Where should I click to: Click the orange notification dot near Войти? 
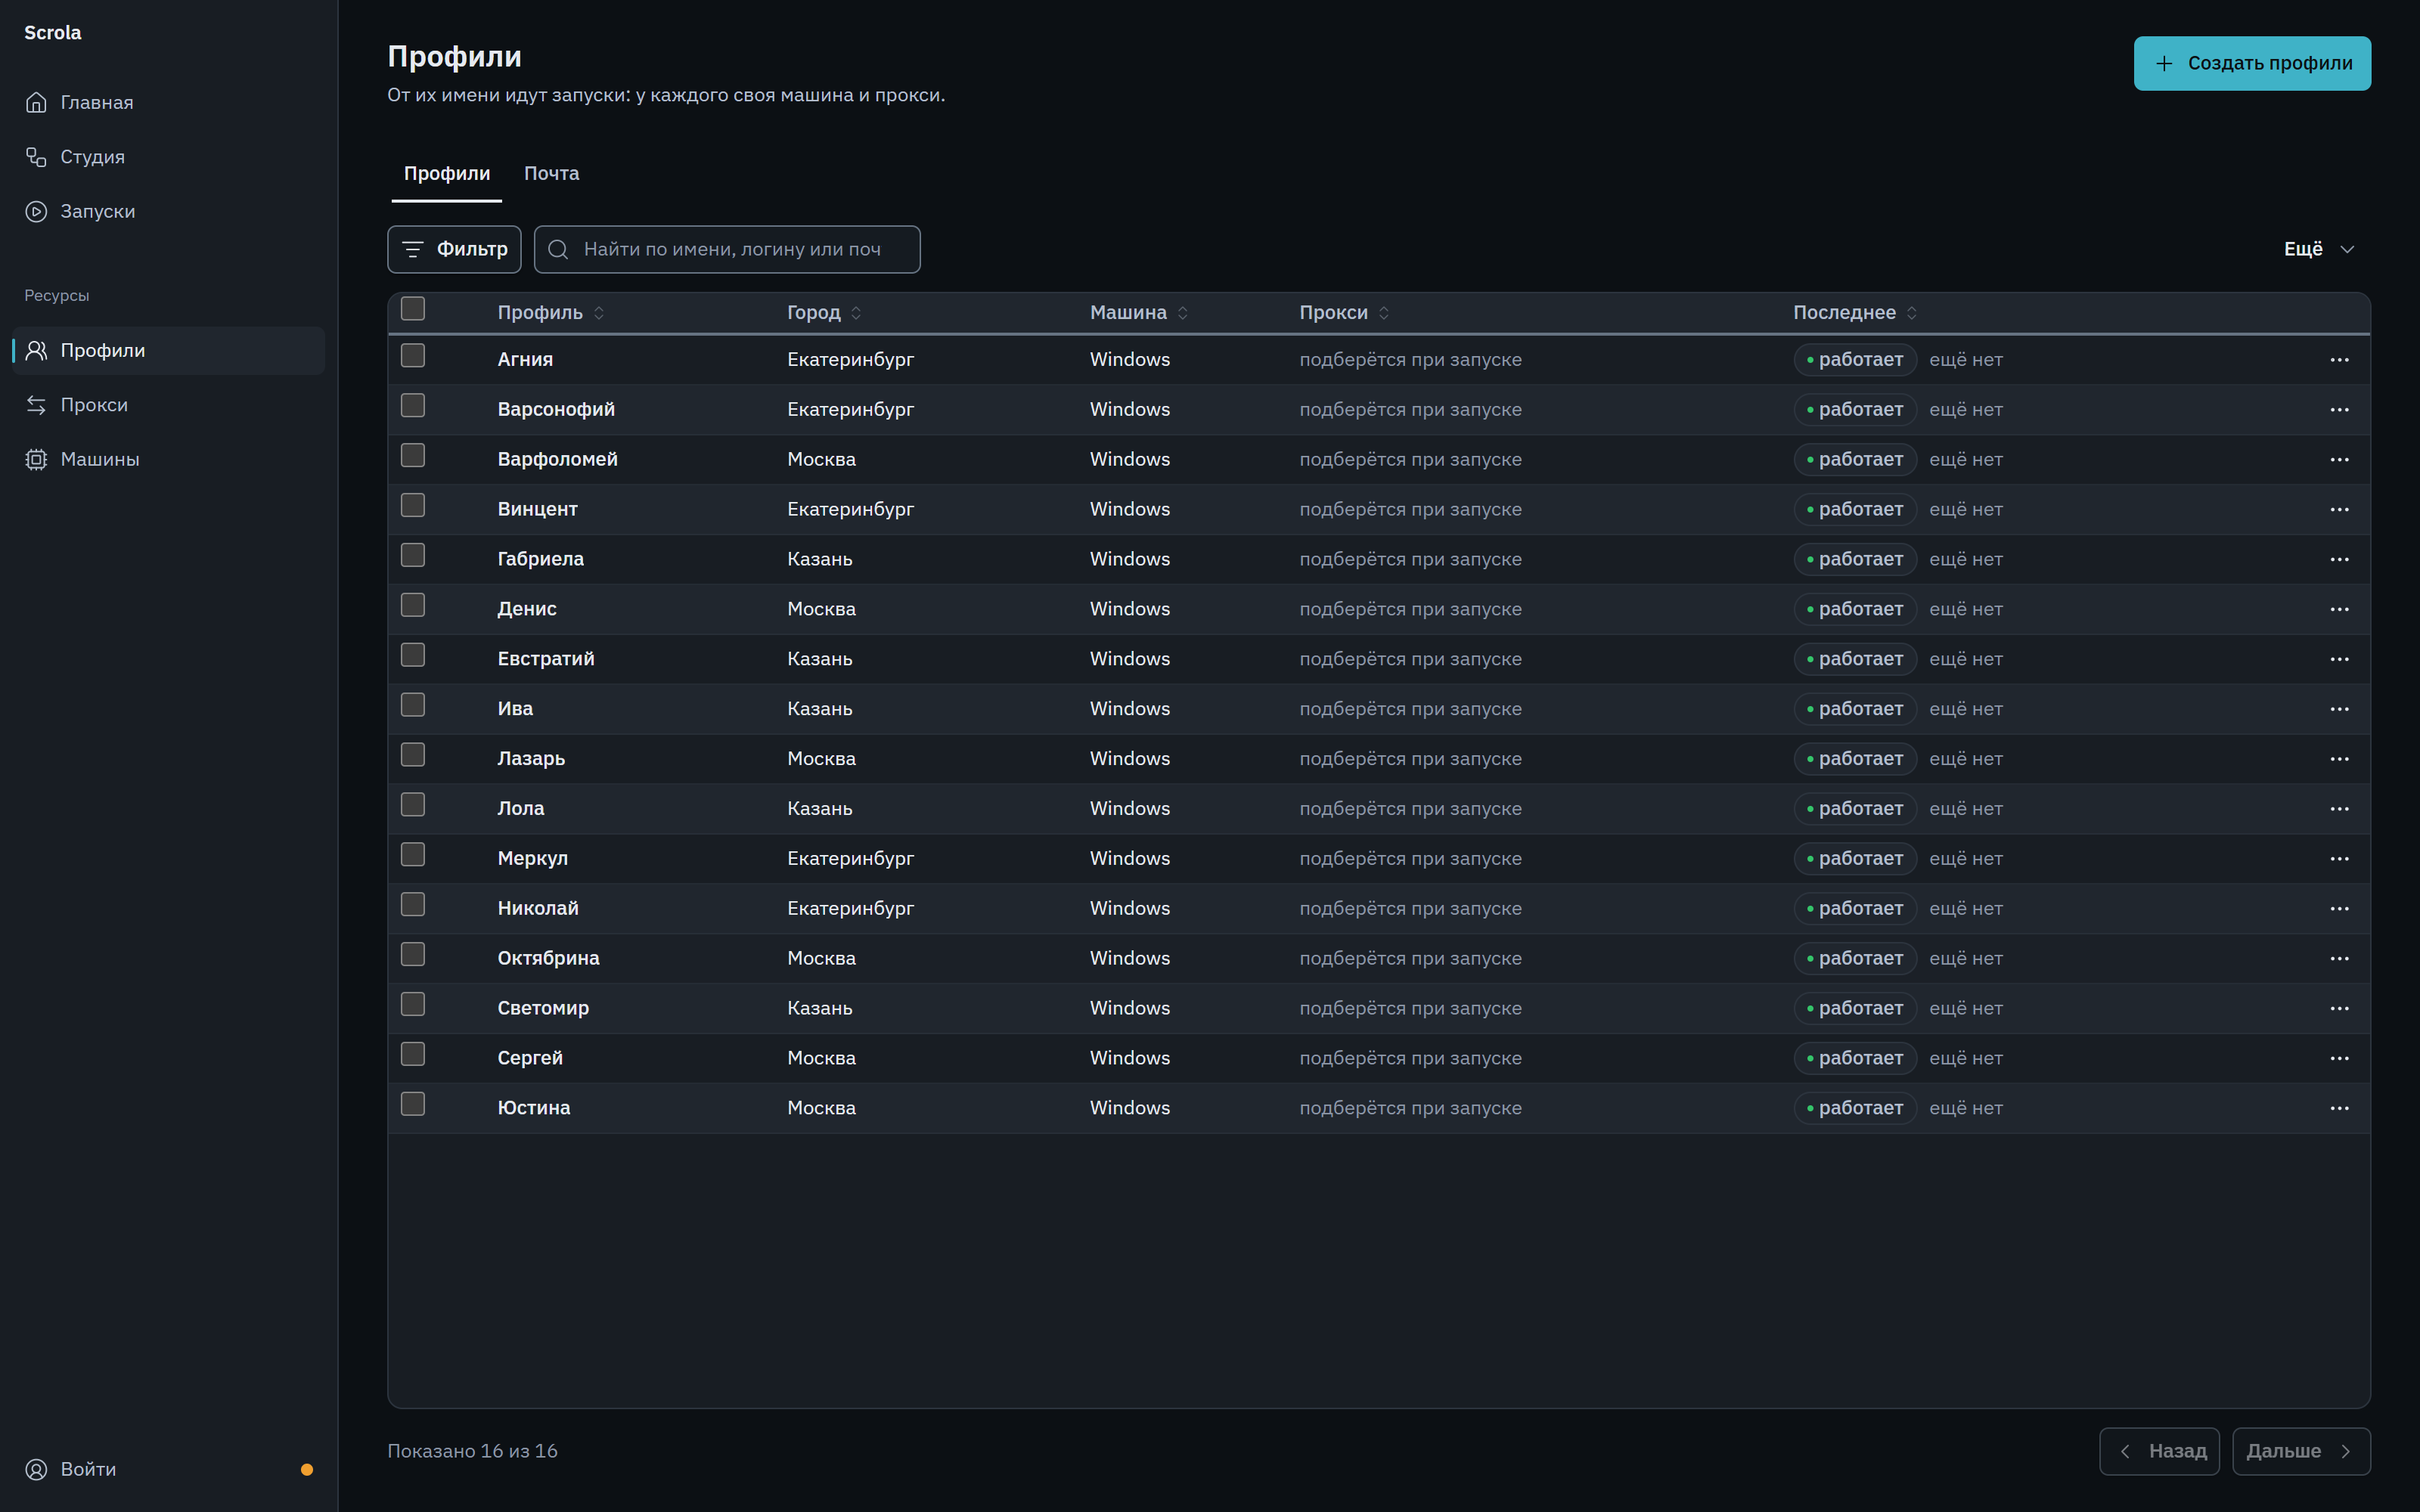pos(307,1469)
